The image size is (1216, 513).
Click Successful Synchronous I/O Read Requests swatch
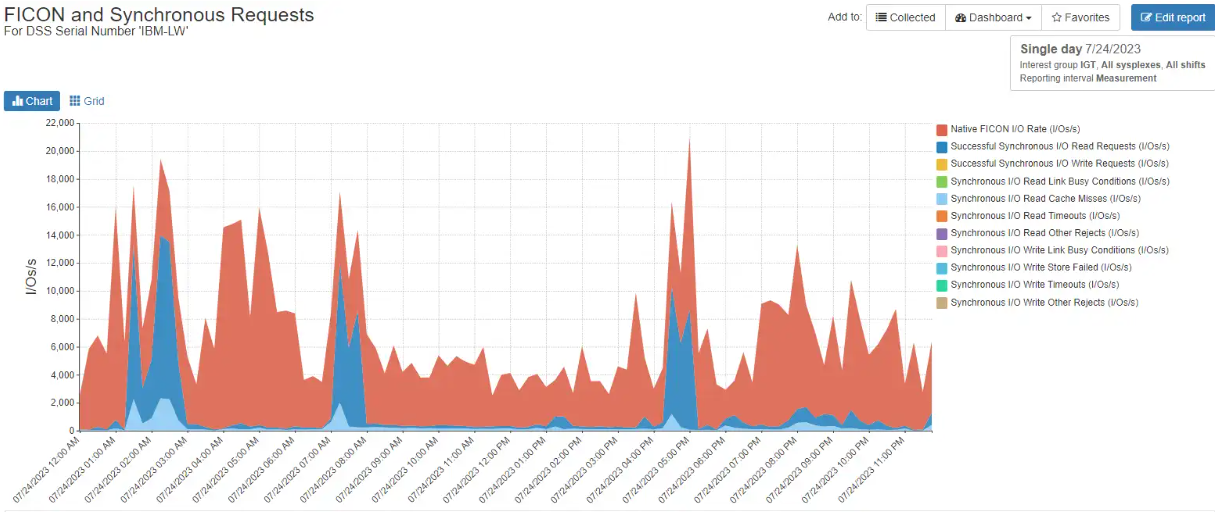click(x=942, y=147)
